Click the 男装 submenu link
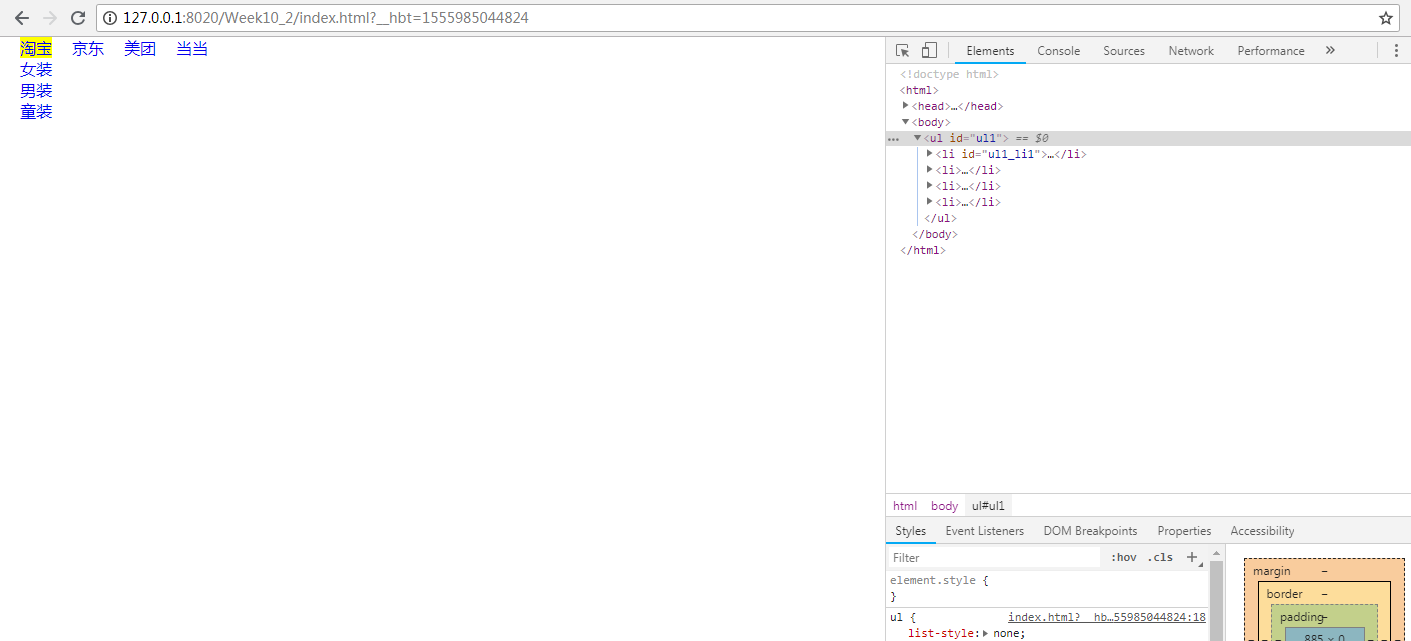The image size is (1411, 641). (x=36, y=91)
